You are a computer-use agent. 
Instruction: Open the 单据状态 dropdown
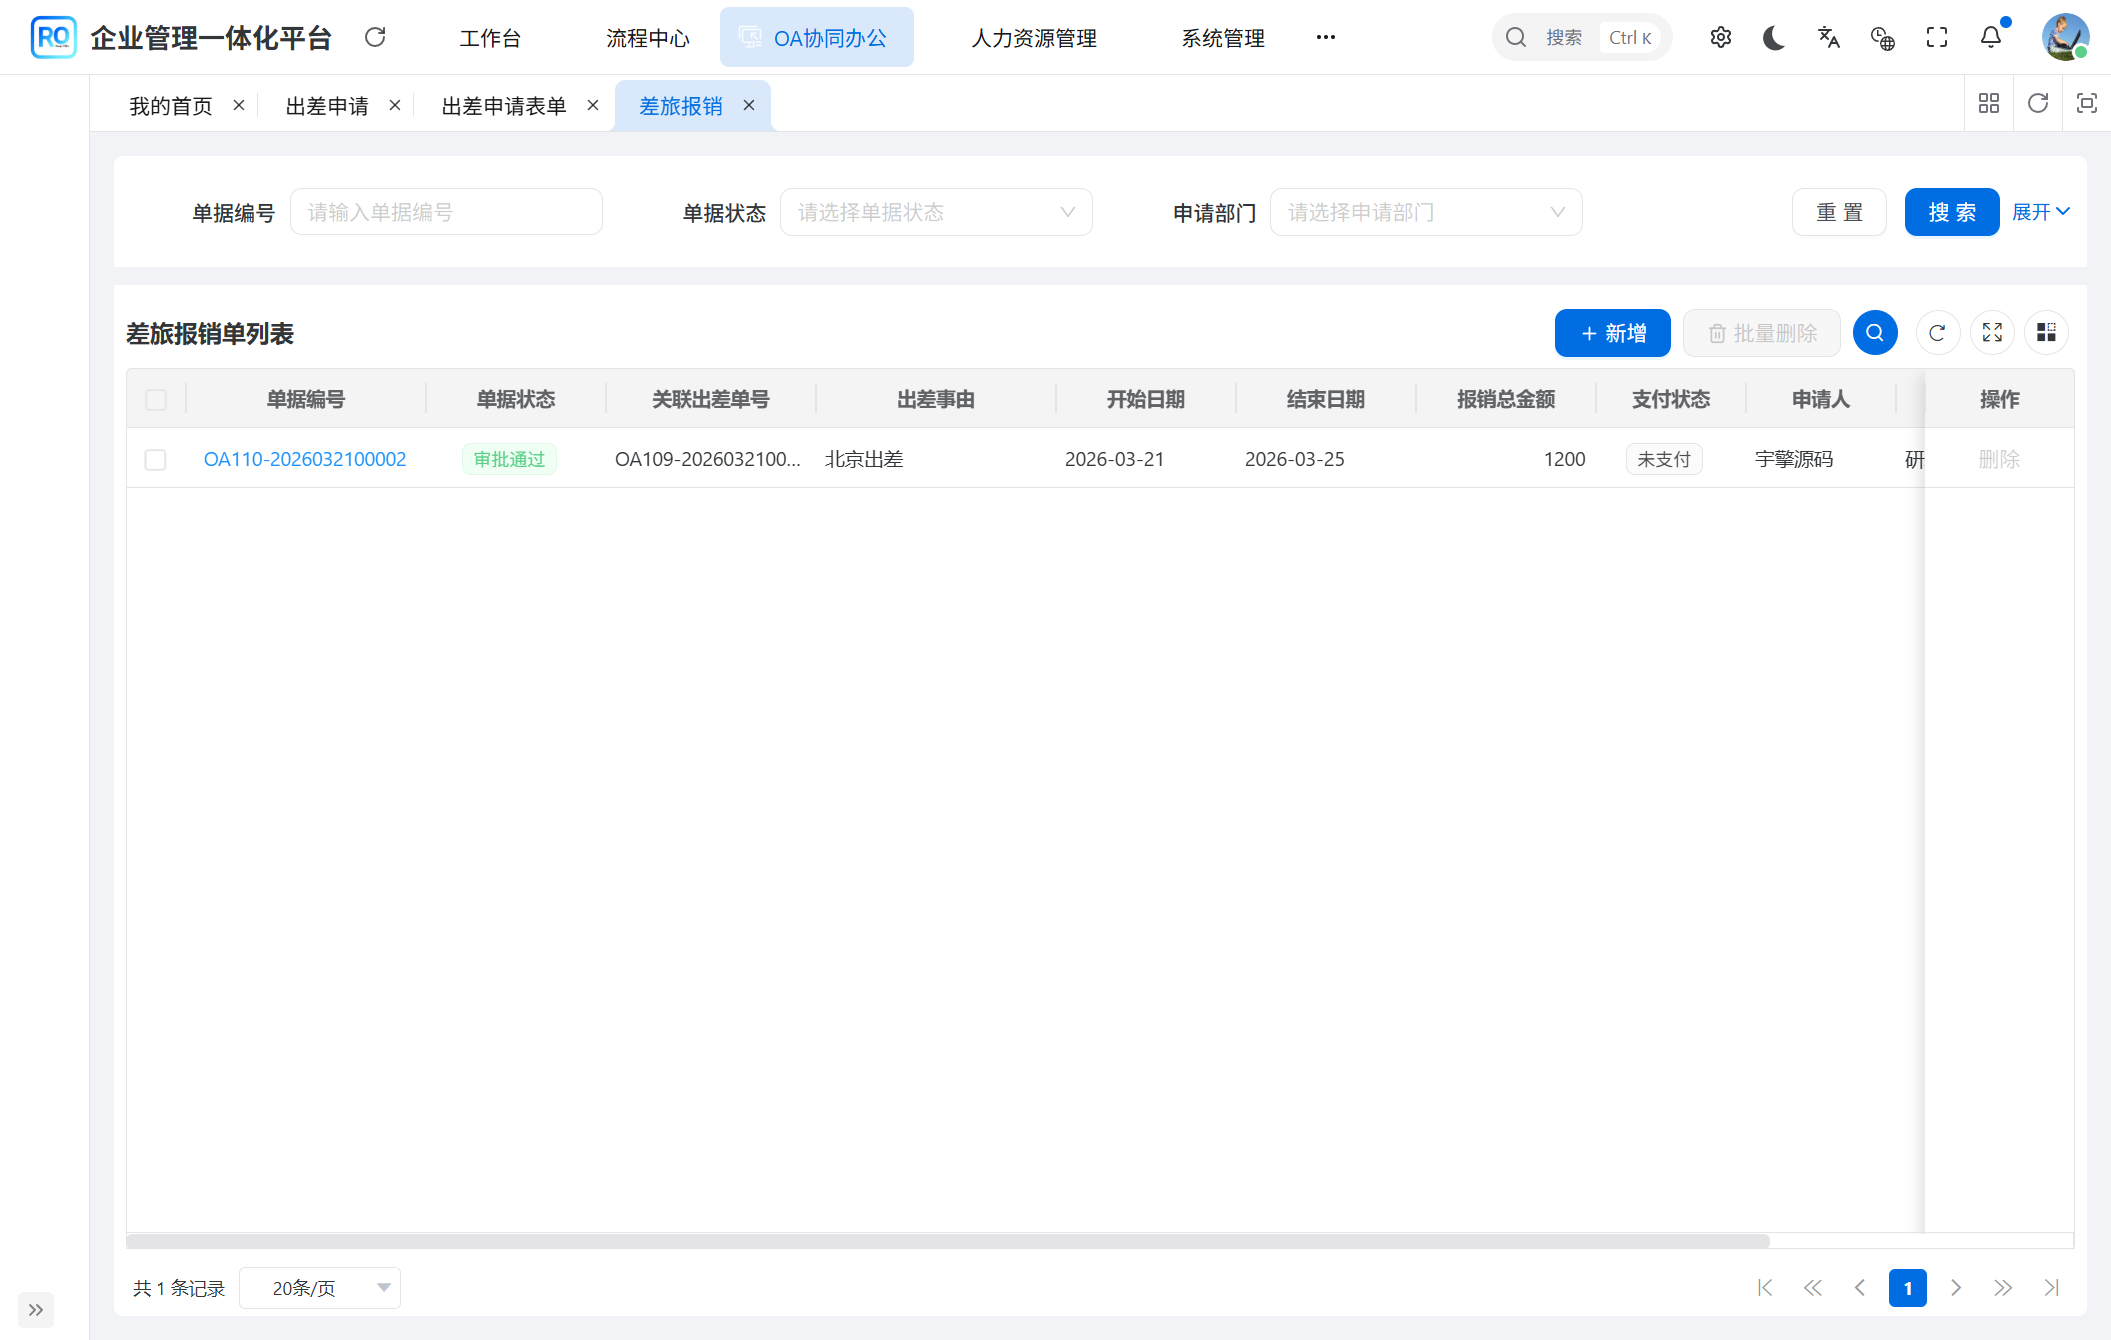point(935,212)
